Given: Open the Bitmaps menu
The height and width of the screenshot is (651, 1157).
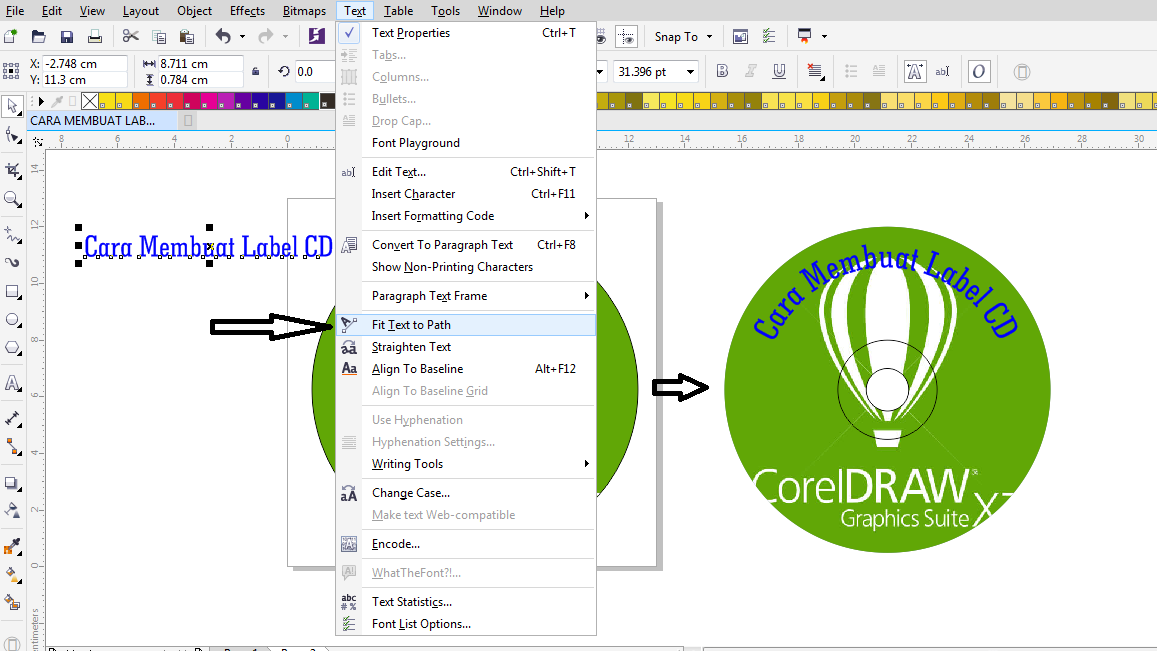Looking at the screenshot, I should click(304, 10).
